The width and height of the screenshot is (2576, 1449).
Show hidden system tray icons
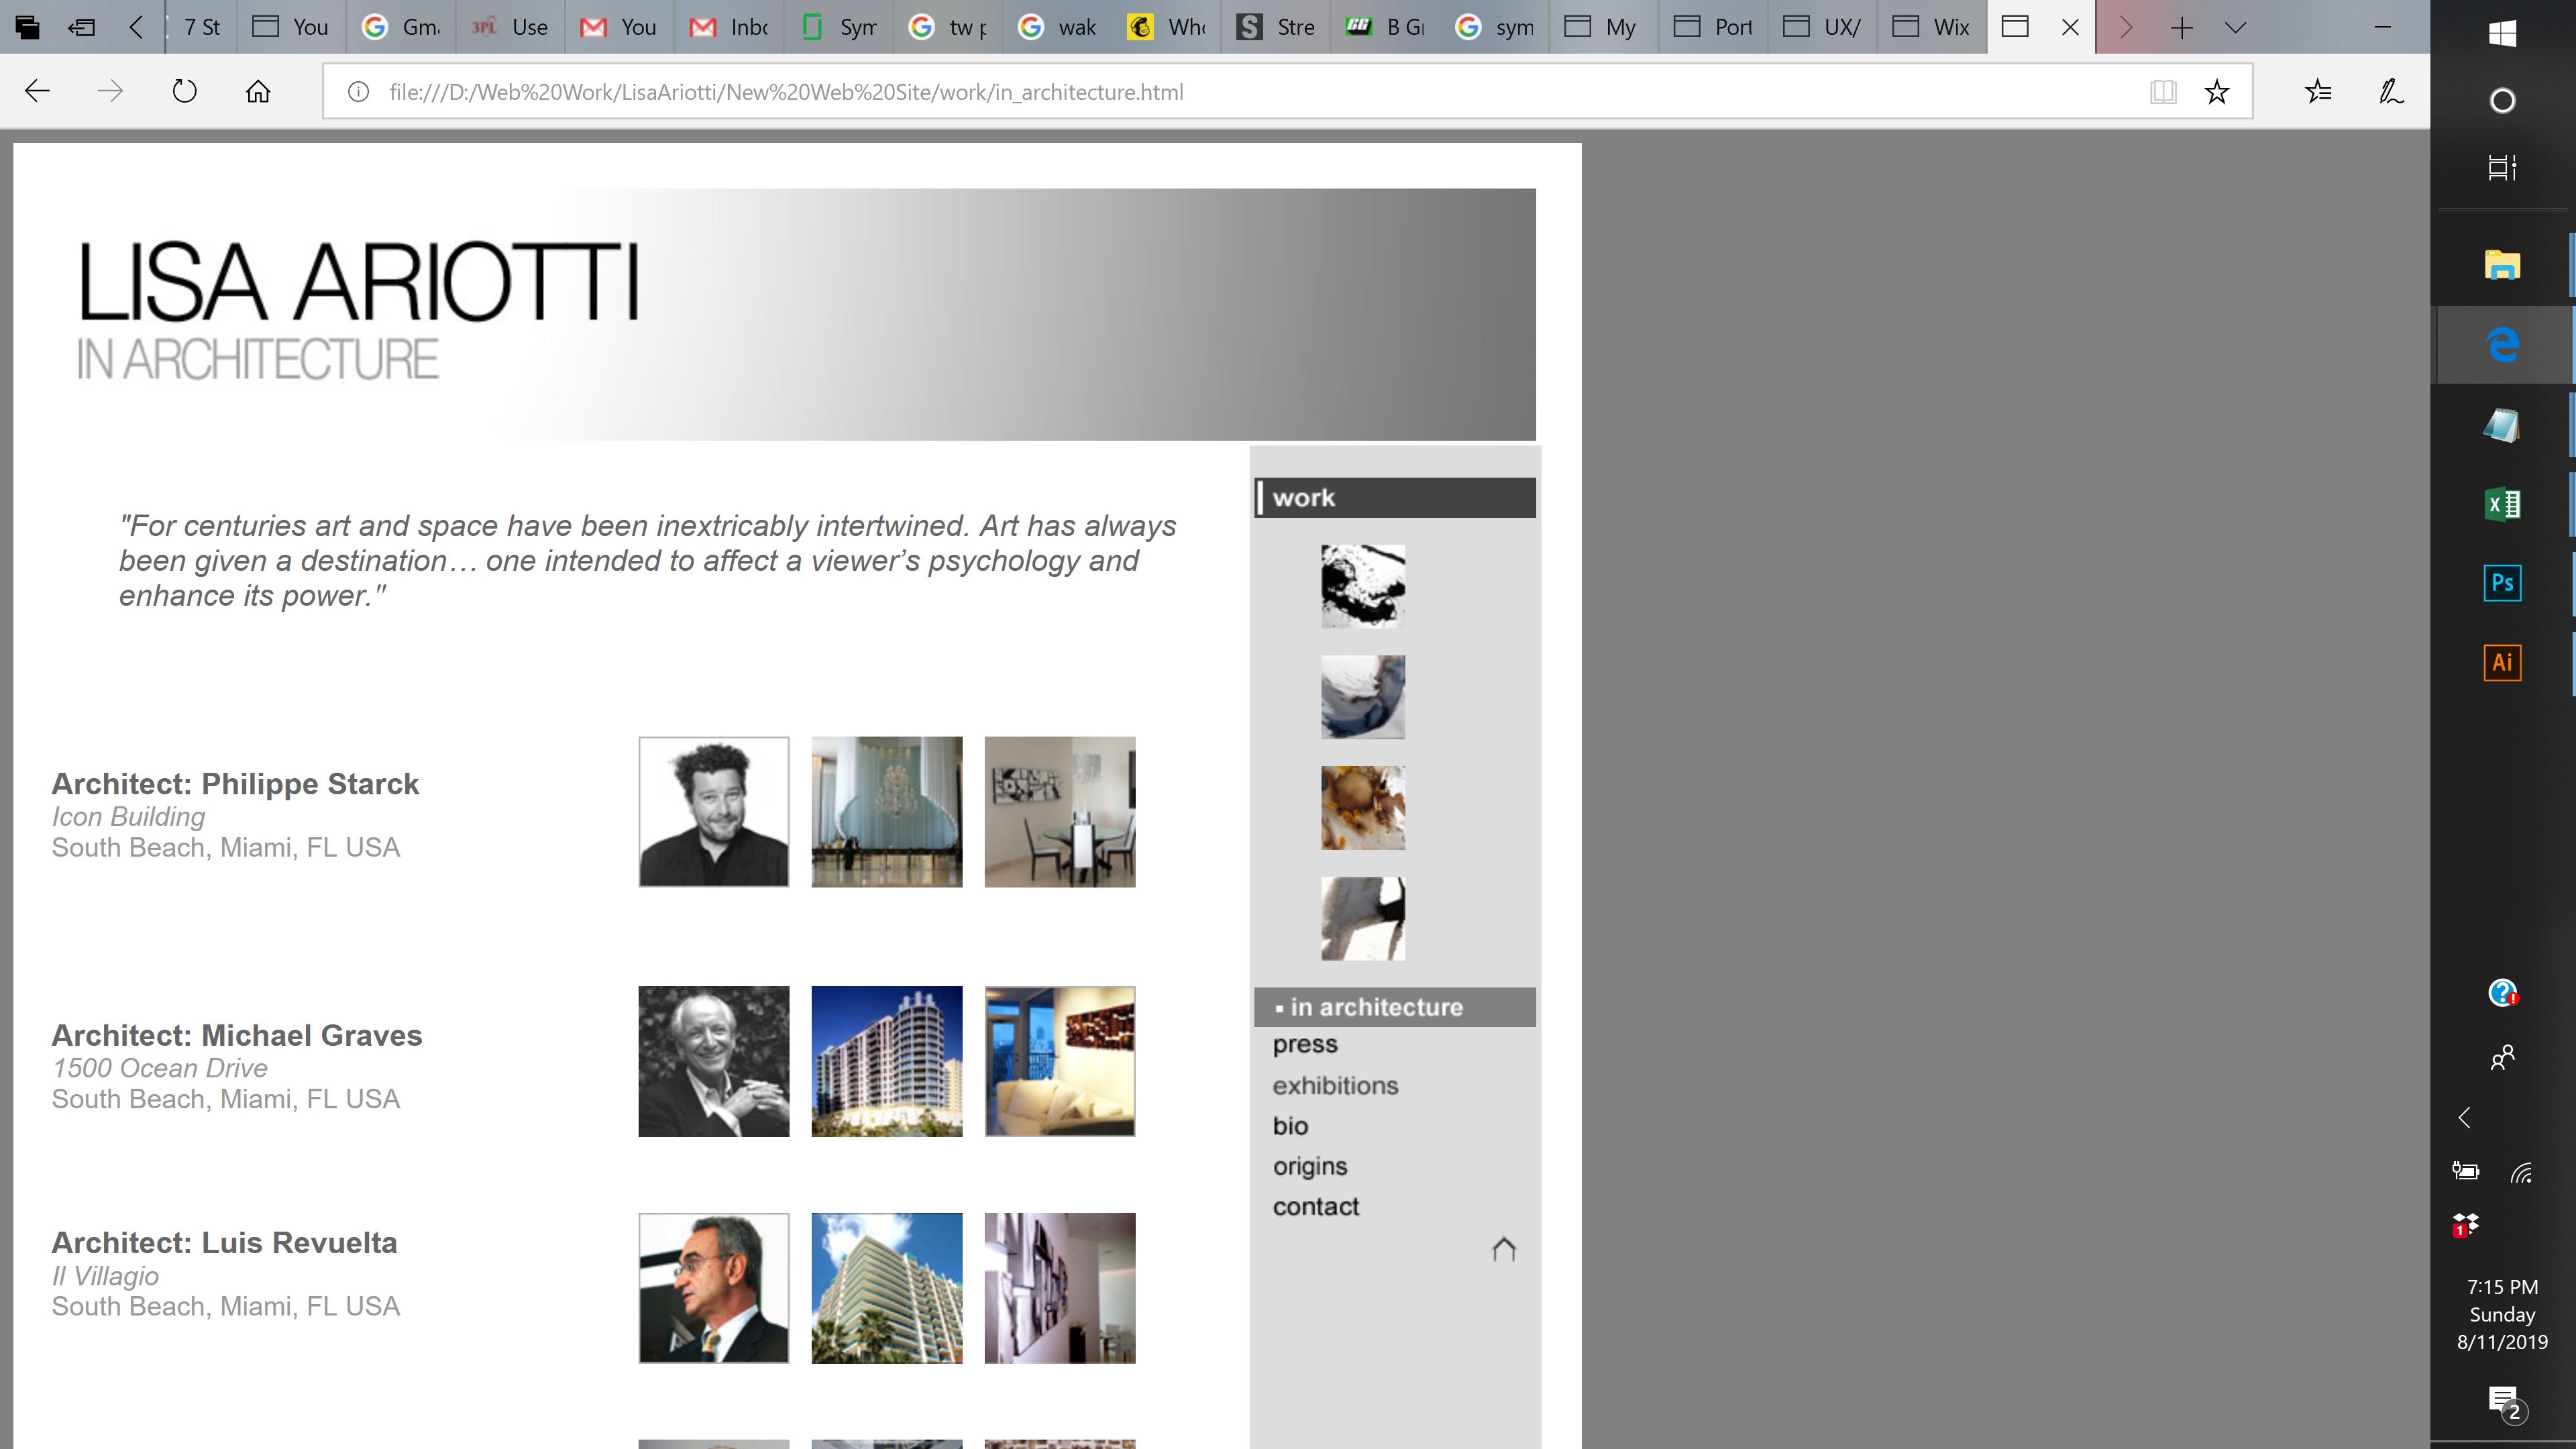coord(2464,1117)
